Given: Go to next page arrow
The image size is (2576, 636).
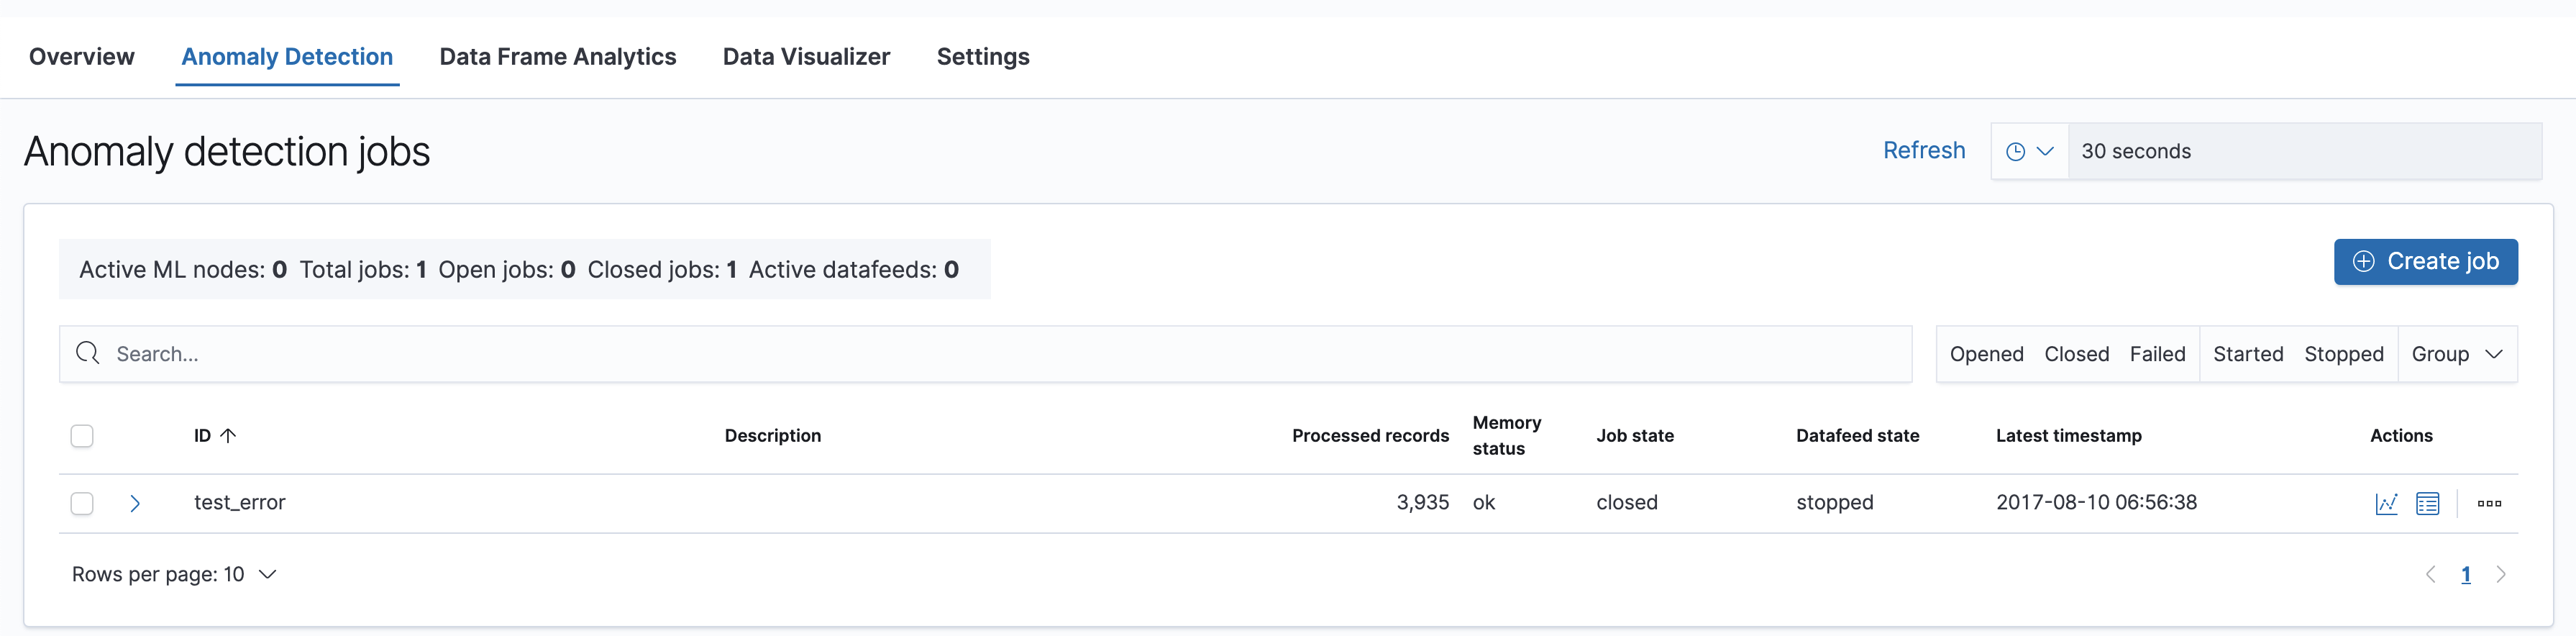Looking at the screenshot, I should pos(2500,574).
